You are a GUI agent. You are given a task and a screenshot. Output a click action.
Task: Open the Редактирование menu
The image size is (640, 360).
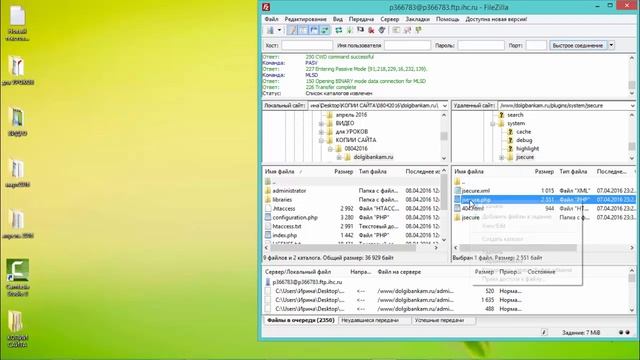coord(305,19)
